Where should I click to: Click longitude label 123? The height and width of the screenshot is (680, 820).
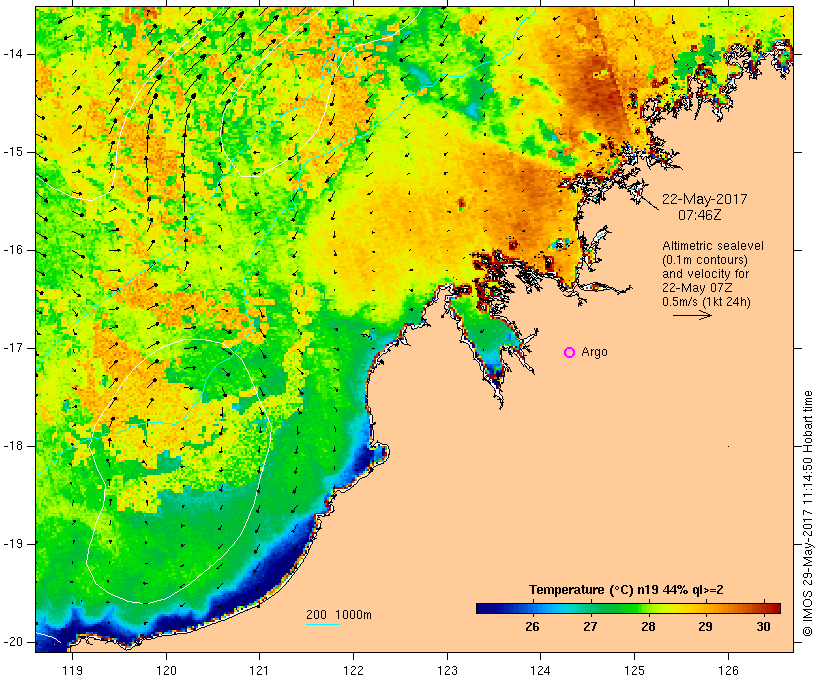click(x=447, y=670)
